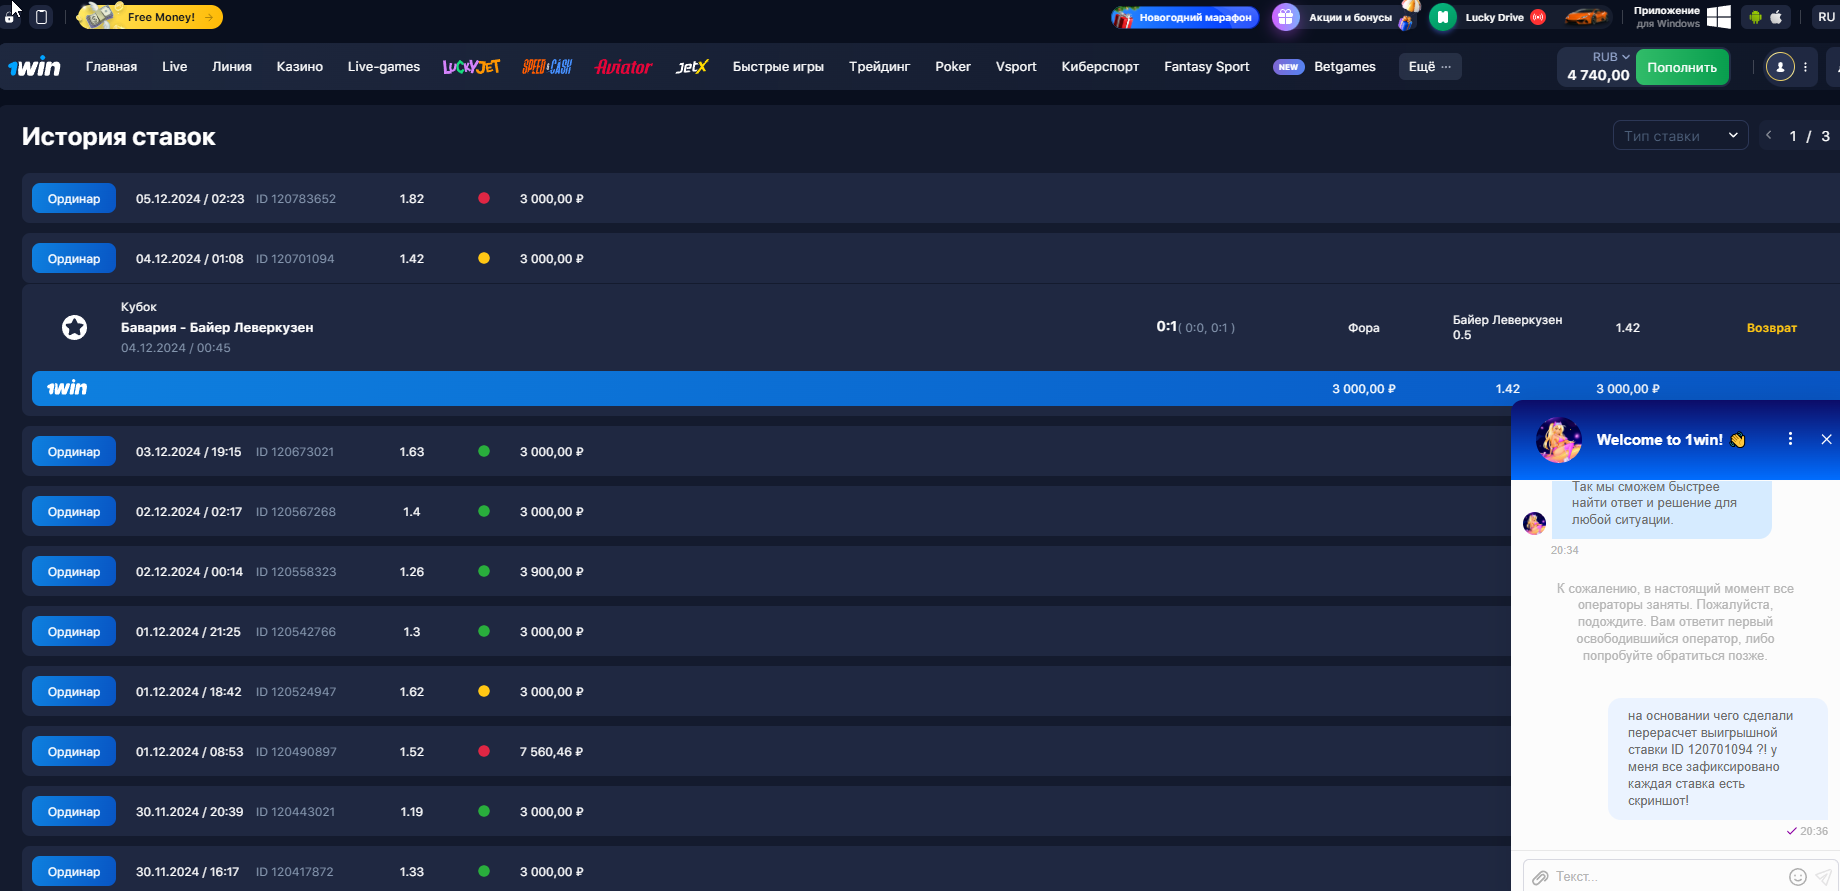This screenshot has width=1840, height=891.
Task: Go to the Киберспорт page
Action: [x=1100, y=67]
